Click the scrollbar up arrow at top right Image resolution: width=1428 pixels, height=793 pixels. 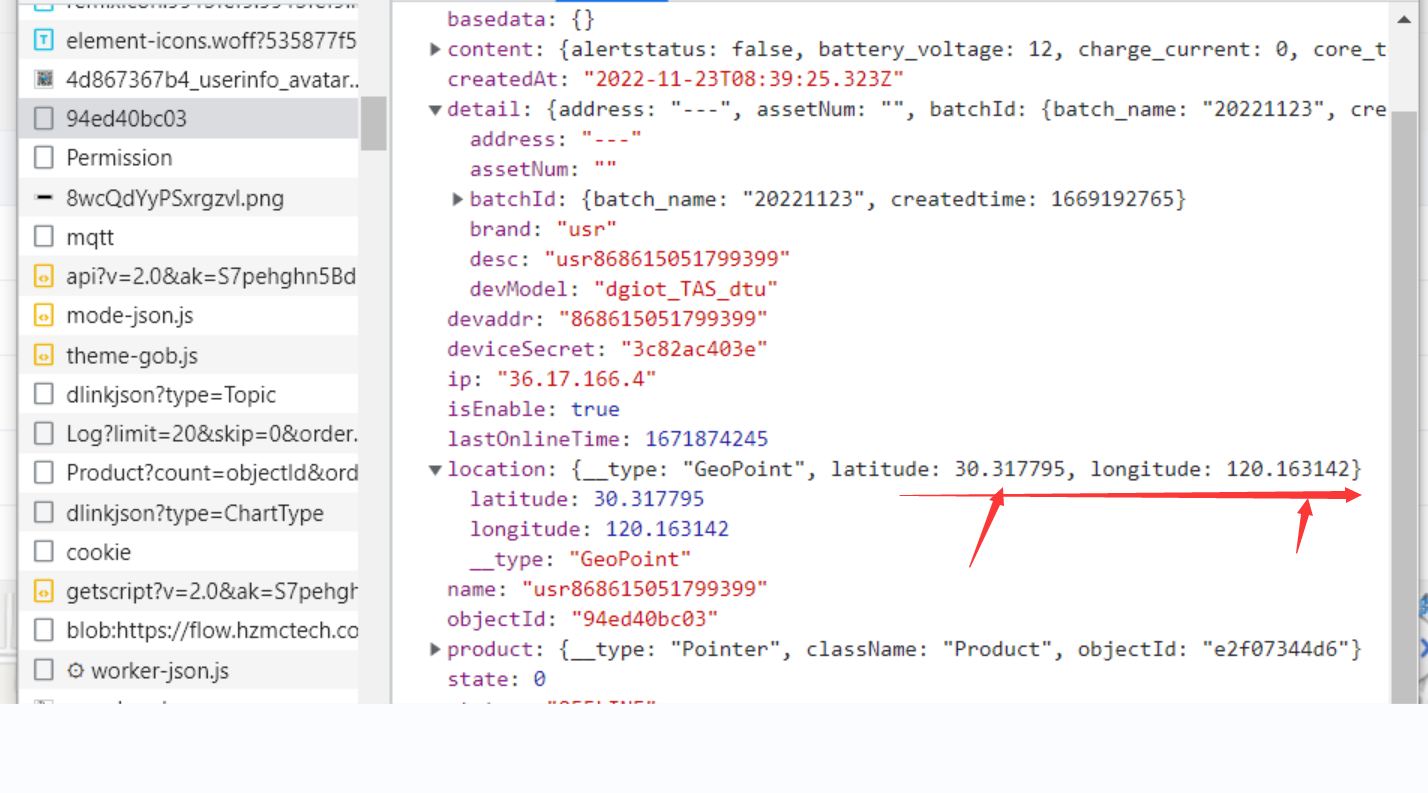click(x=1404, y=18)
